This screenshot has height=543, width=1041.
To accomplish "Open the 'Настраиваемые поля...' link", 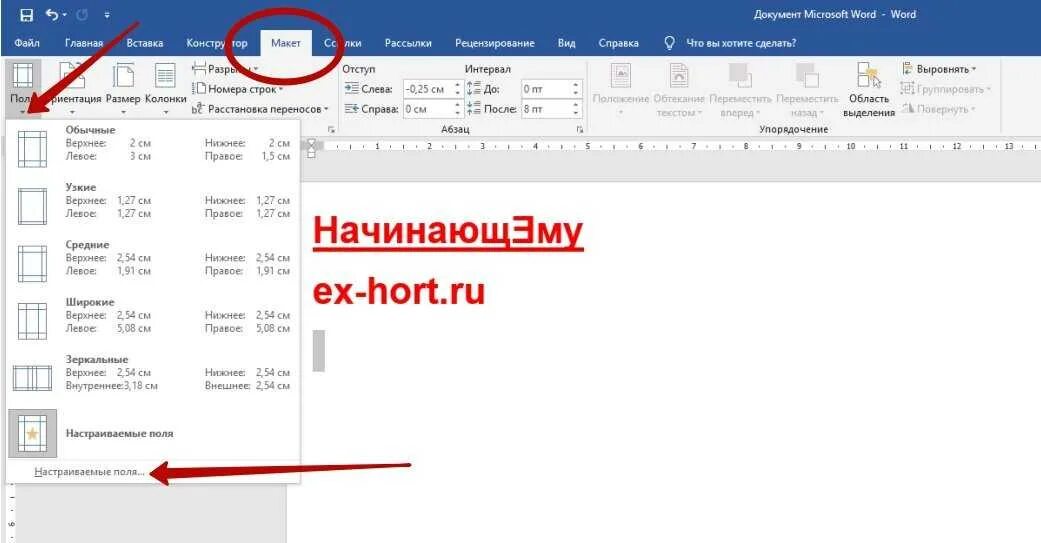I will 90,472.
